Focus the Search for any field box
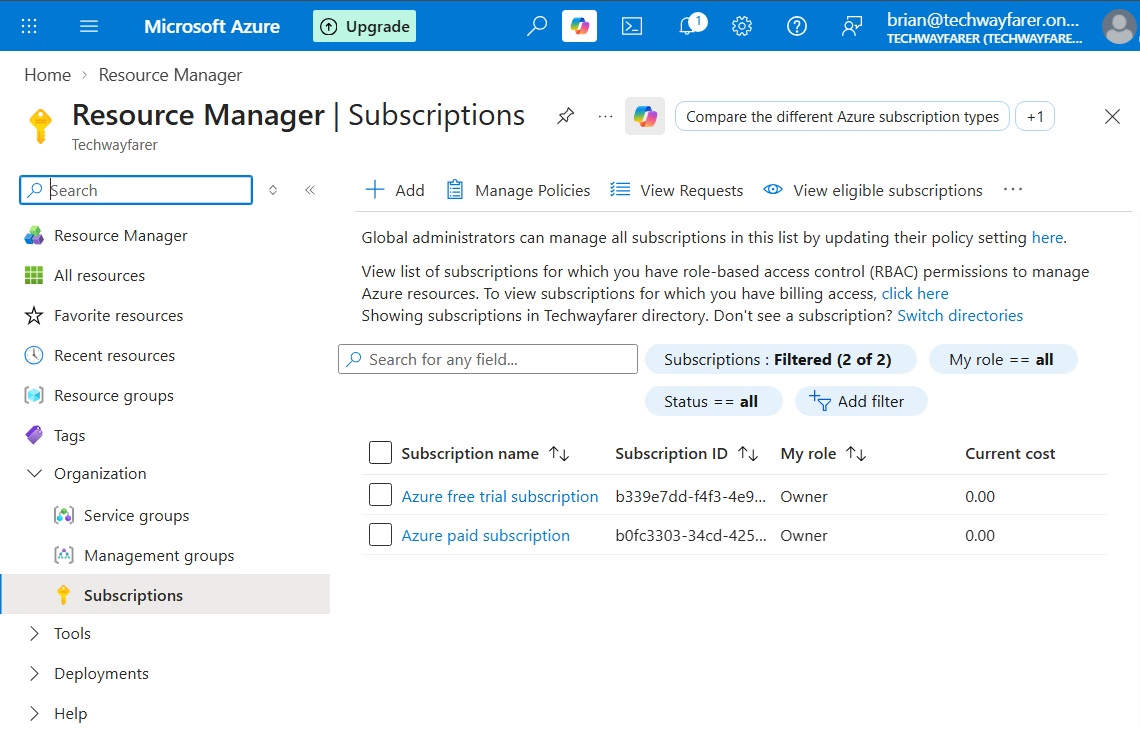 pos(488,359)
